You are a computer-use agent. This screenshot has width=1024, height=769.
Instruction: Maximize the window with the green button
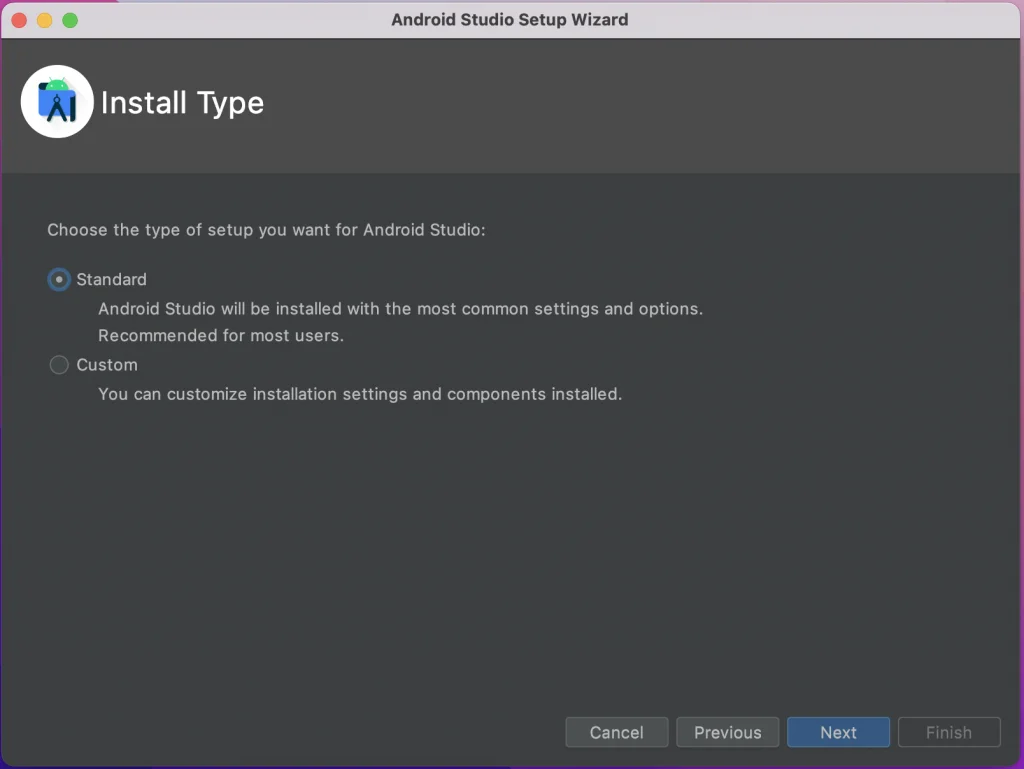70,20
